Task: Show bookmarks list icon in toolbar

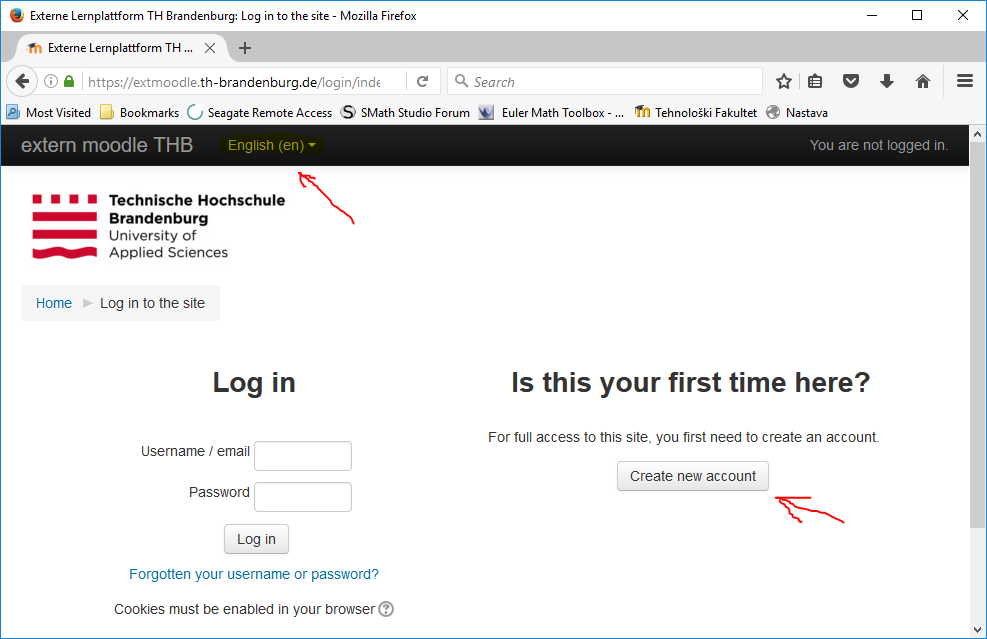Action: click(816, 82)
